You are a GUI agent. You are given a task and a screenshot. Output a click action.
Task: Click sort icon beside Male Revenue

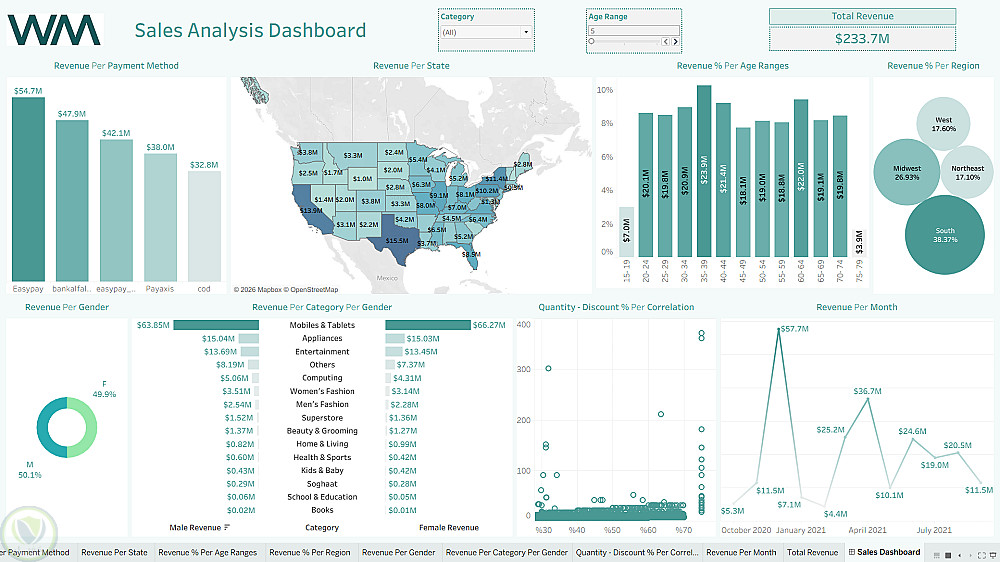coord(227,528)
